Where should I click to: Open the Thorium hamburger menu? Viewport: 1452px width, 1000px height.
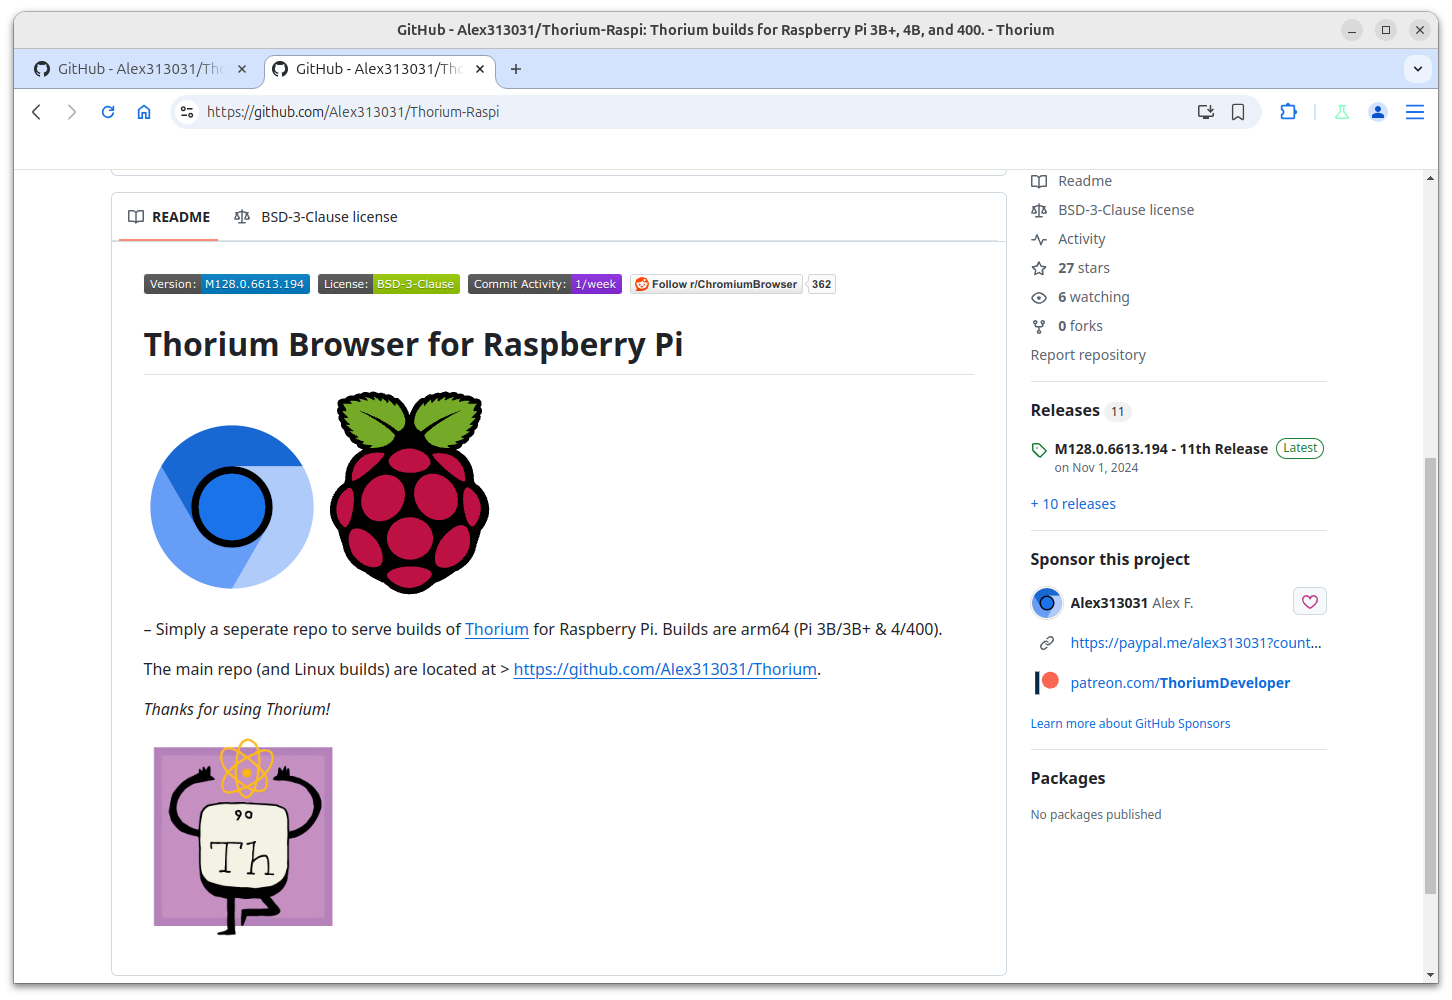pos(1414,112)
